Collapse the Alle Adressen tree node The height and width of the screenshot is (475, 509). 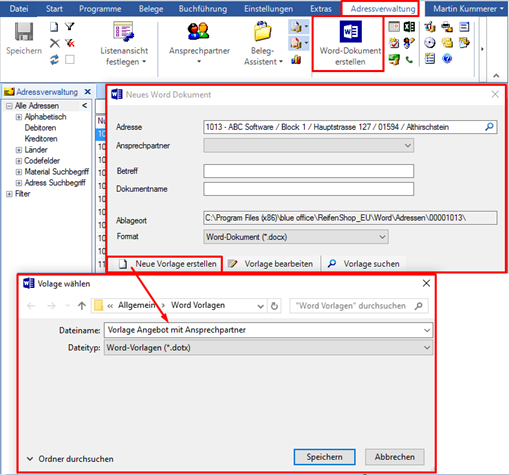[x=9, y=106]
